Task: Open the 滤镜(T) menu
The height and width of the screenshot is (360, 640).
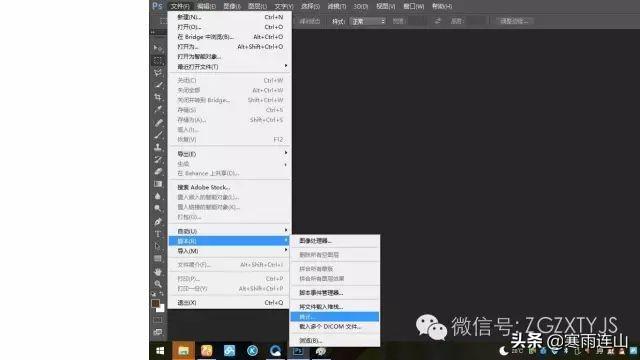Action: tap(337, 6)
